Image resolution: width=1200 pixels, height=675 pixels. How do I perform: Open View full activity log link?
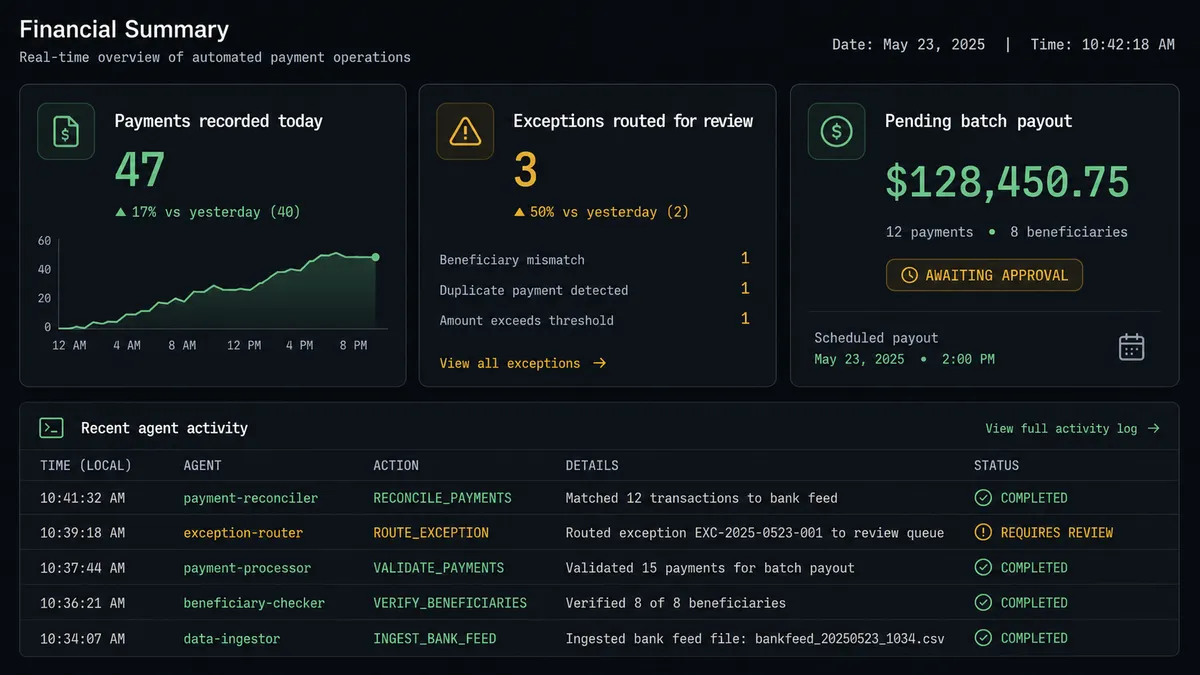(1072, 428)
